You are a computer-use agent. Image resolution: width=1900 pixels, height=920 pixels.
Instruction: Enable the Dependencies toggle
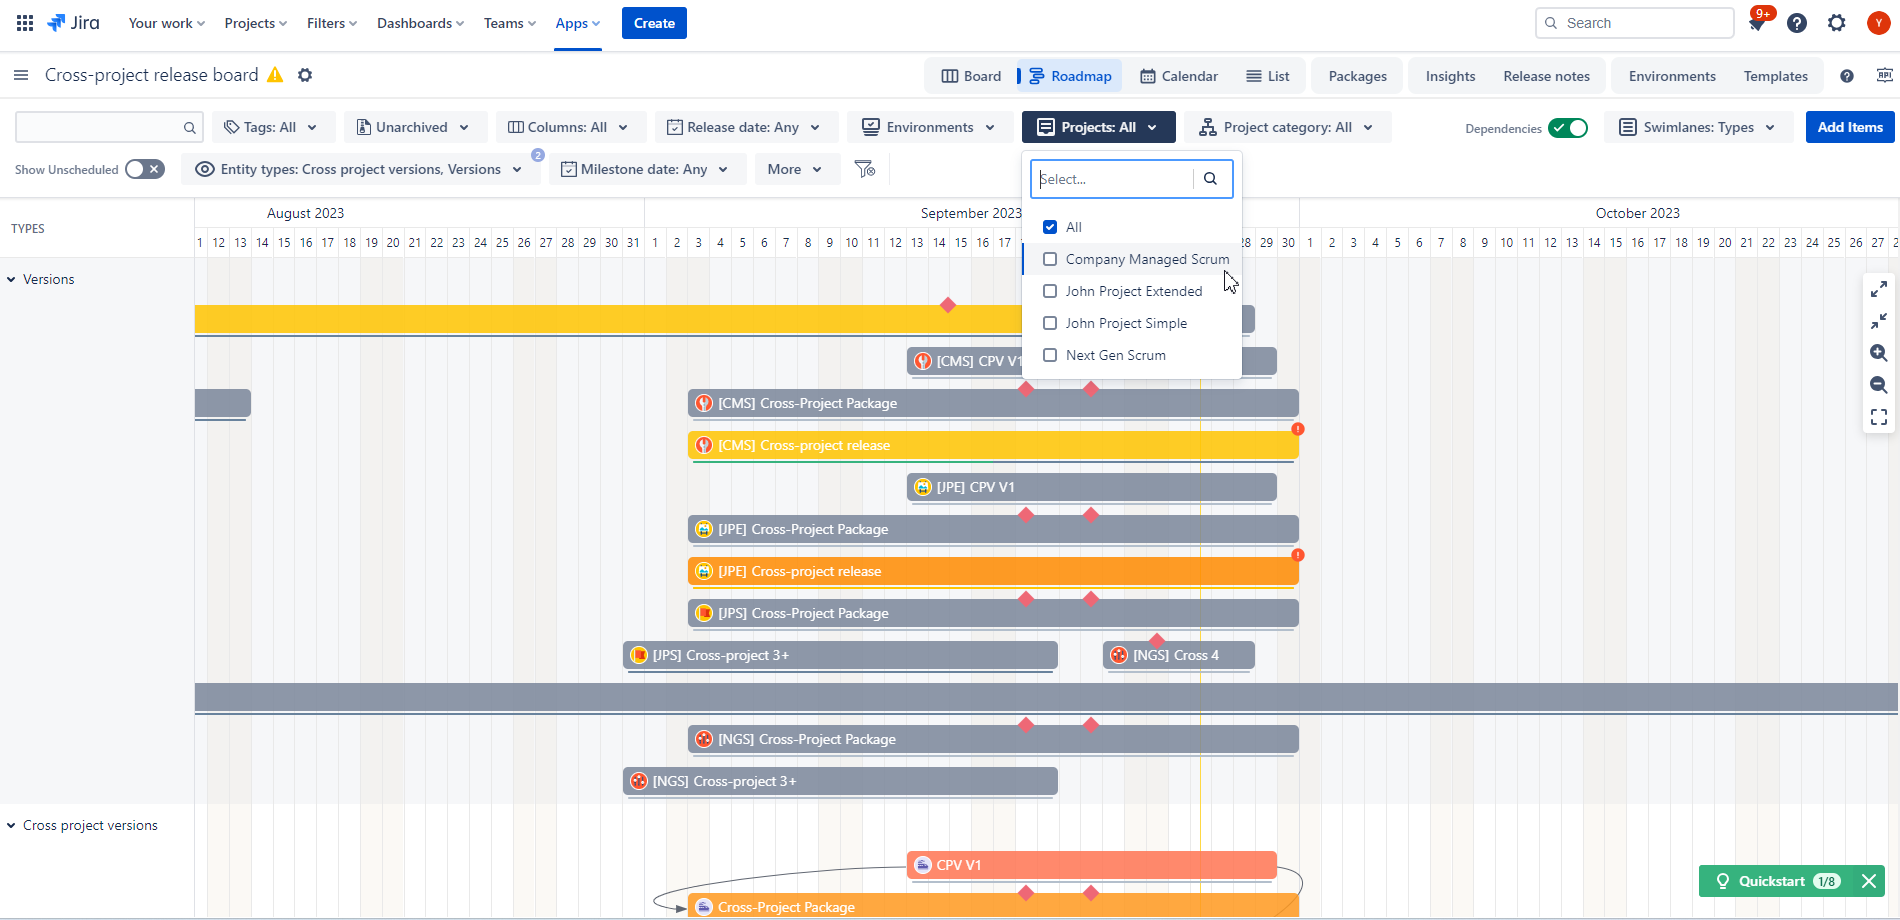[1567, 128]
